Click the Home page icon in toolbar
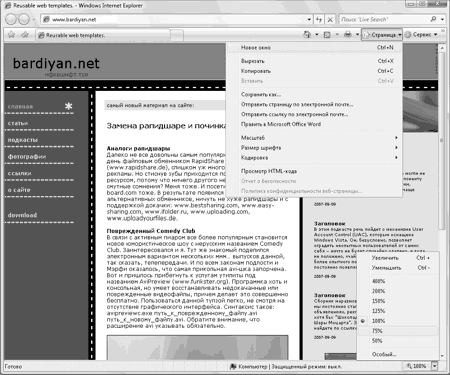The width and height of the screenshot is (450, 375). [x=307, y=34]
